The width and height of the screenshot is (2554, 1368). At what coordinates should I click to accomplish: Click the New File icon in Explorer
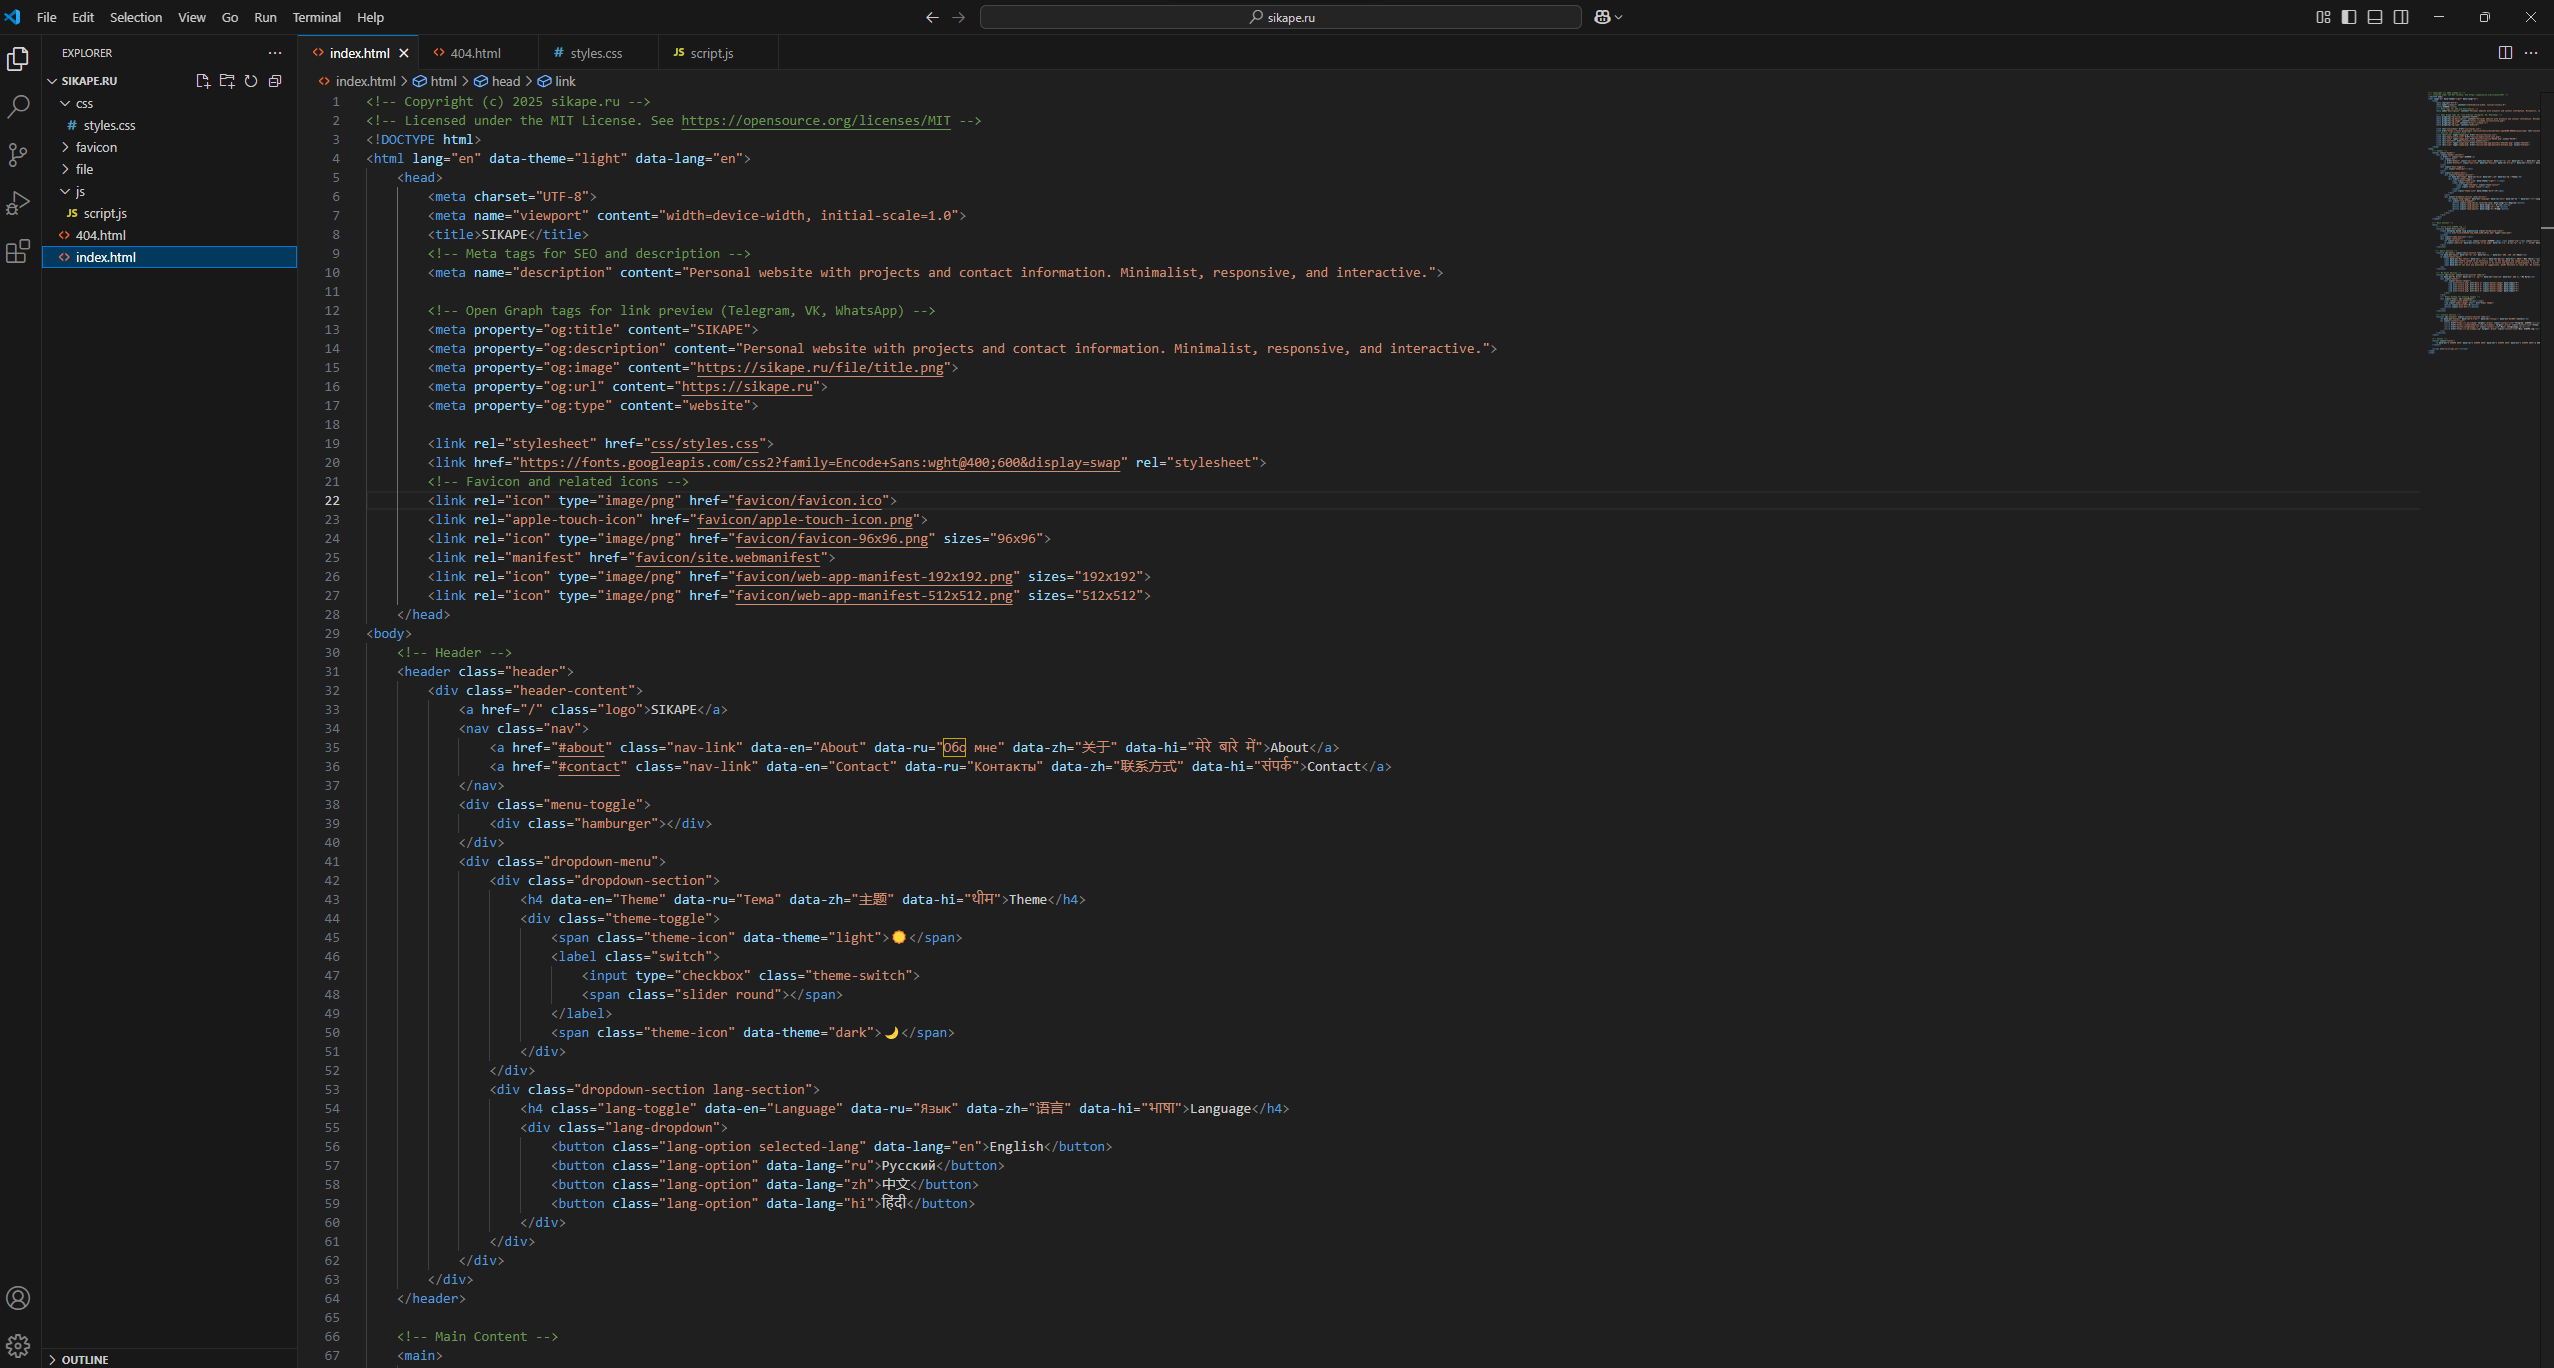(203, 81)
